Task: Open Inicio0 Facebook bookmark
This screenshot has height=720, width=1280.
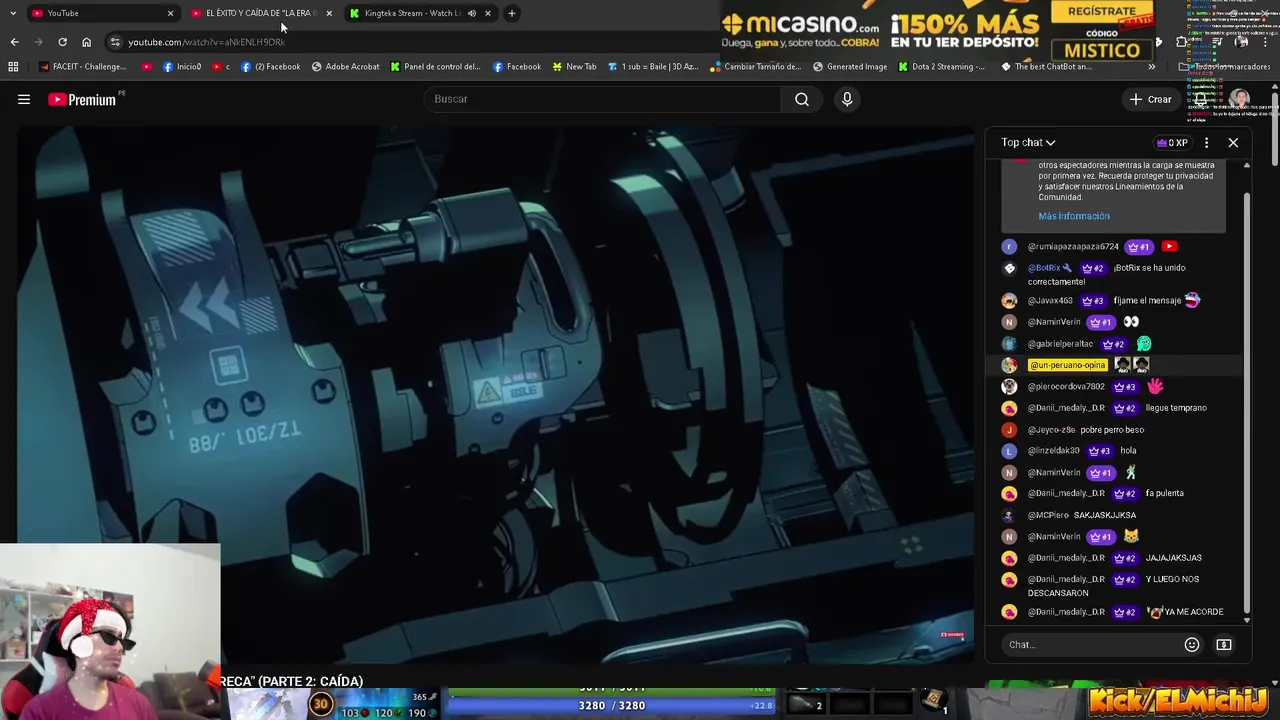Action: point(181,67)
